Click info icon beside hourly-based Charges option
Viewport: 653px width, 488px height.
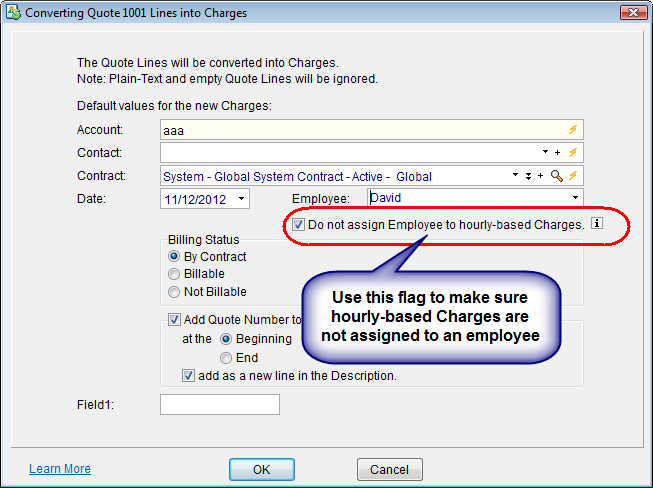(597, 225)
